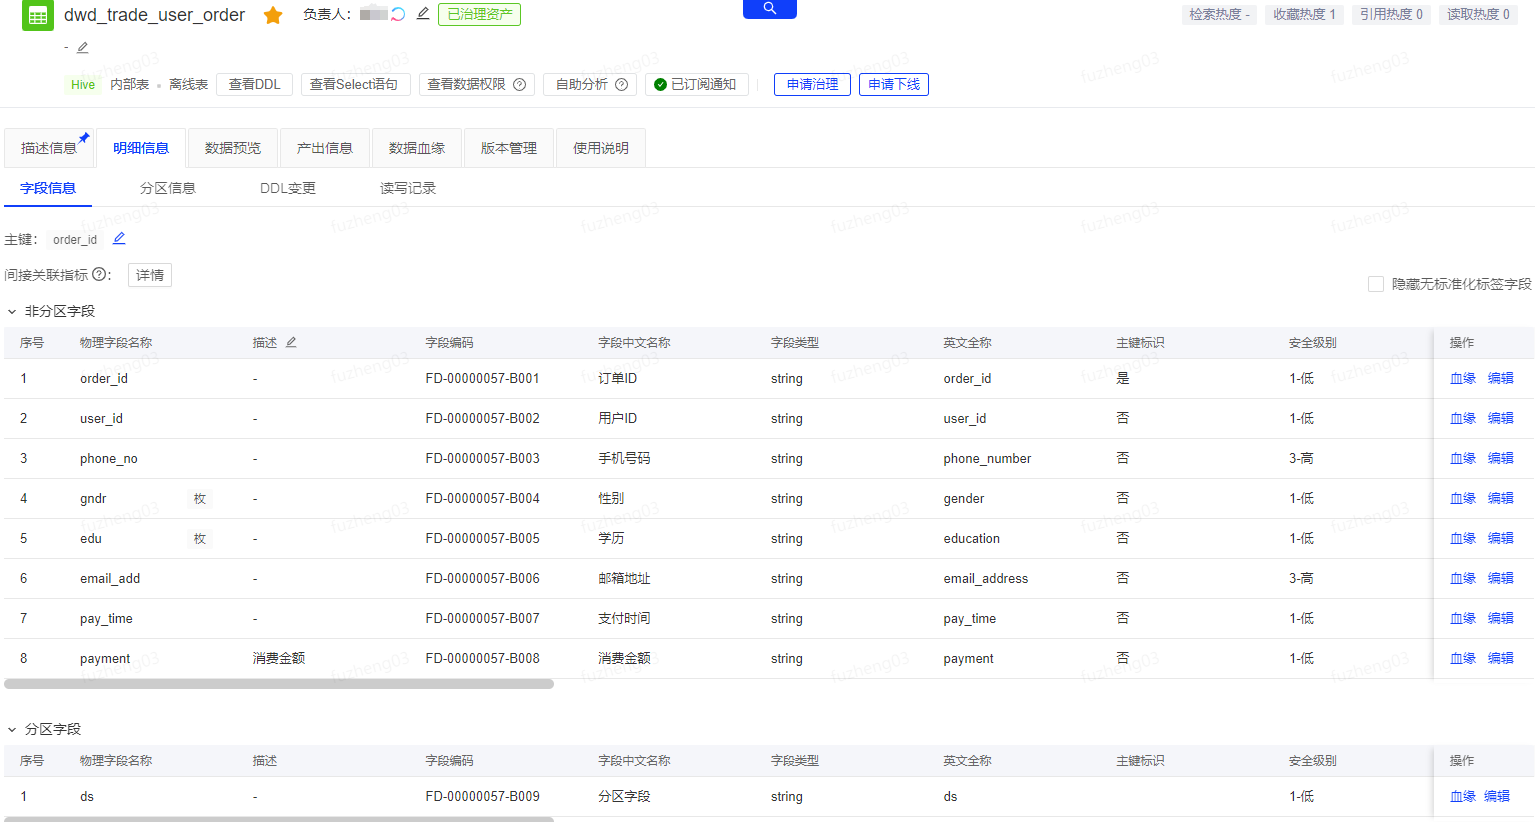Image resolution: width=1535 pixels, height=822 pixels.
Task: Open the DDL变更 sub-tab
Action: click(288, 188)
